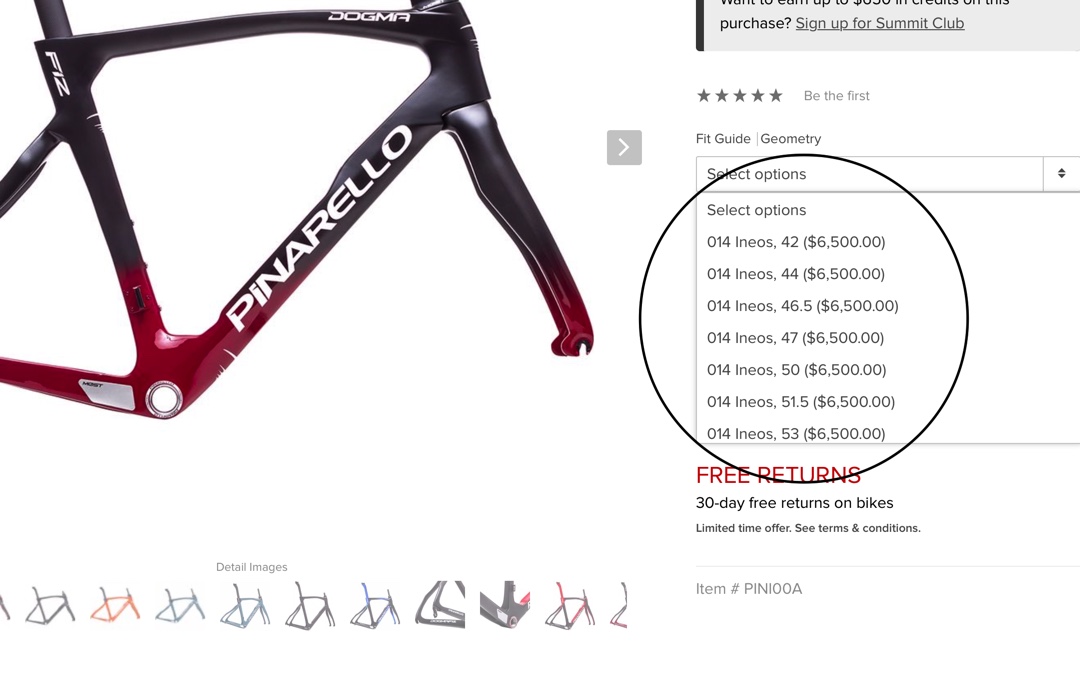Open the Fit Guide link
The image size is (1080, 675).
(x=723, y=138)
